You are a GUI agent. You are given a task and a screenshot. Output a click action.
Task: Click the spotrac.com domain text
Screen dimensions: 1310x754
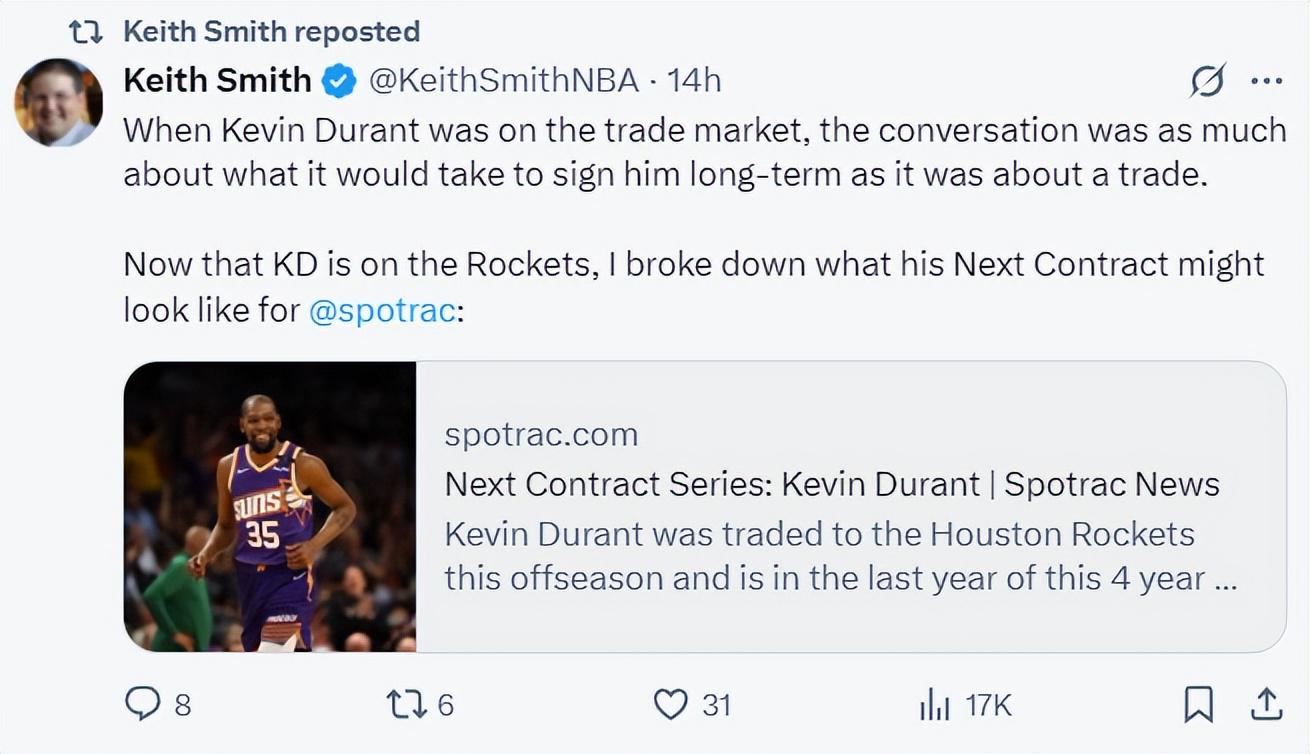(x=541, y=435)
